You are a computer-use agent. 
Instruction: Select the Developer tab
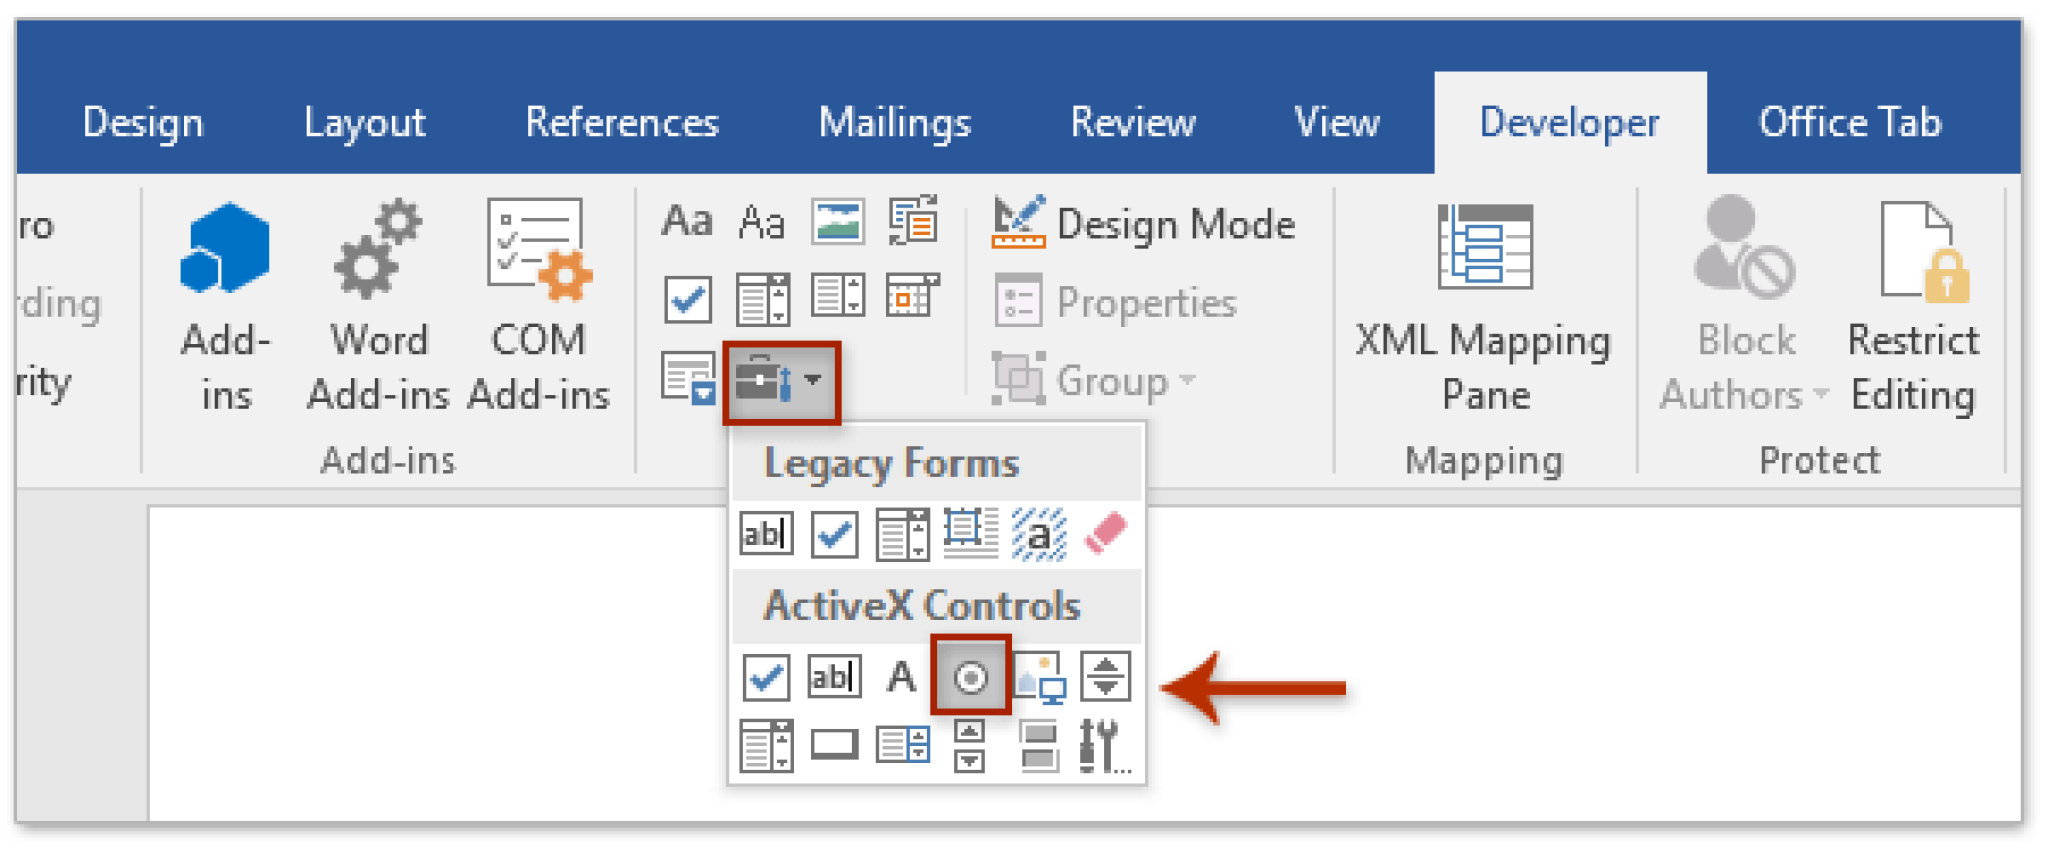(1570, 123)
